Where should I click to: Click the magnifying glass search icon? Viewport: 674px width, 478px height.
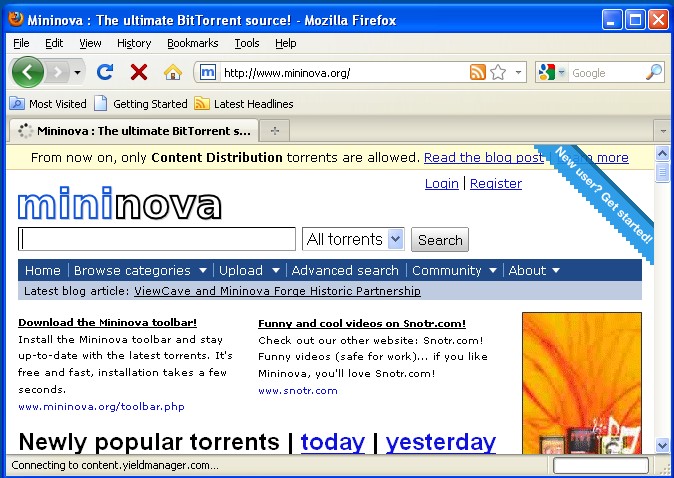[654, 72]
